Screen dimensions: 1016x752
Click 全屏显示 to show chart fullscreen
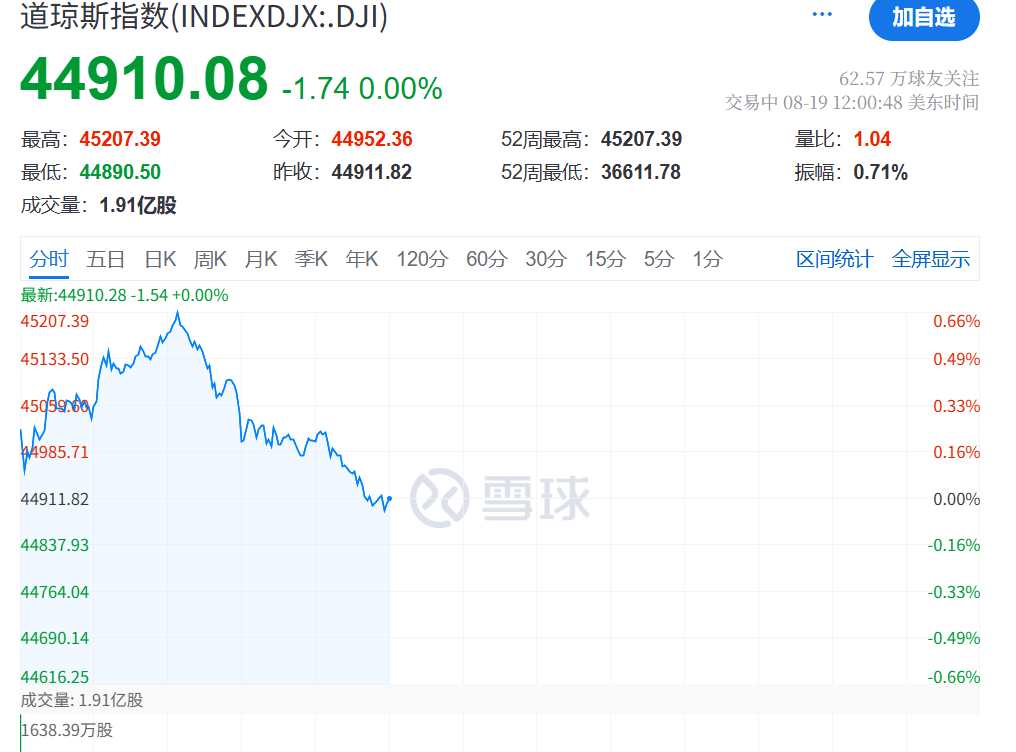coord(931,260)
